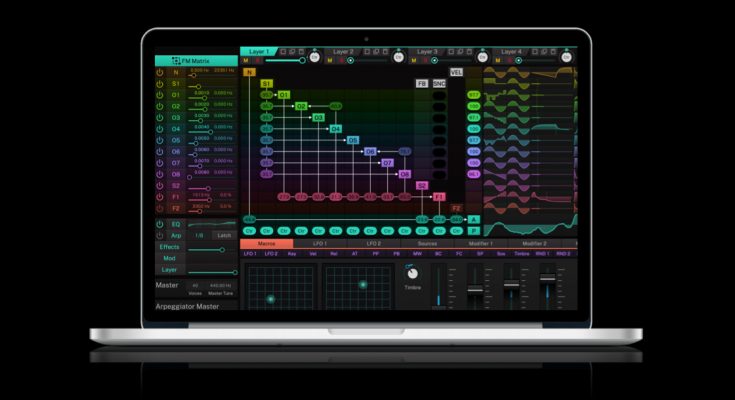Toggle power for operator O1
This screenshot has width=735, height=400.
click(160, 95)
